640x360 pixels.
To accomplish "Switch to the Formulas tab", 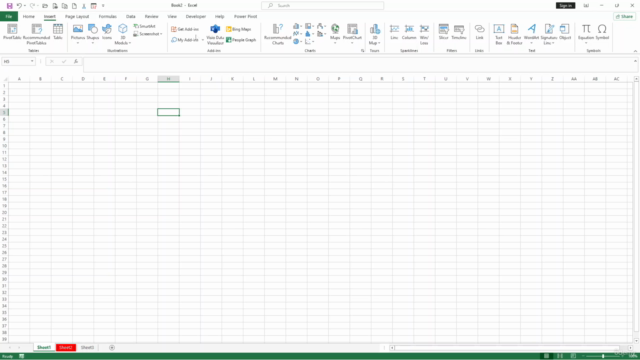I will [107, 16].
